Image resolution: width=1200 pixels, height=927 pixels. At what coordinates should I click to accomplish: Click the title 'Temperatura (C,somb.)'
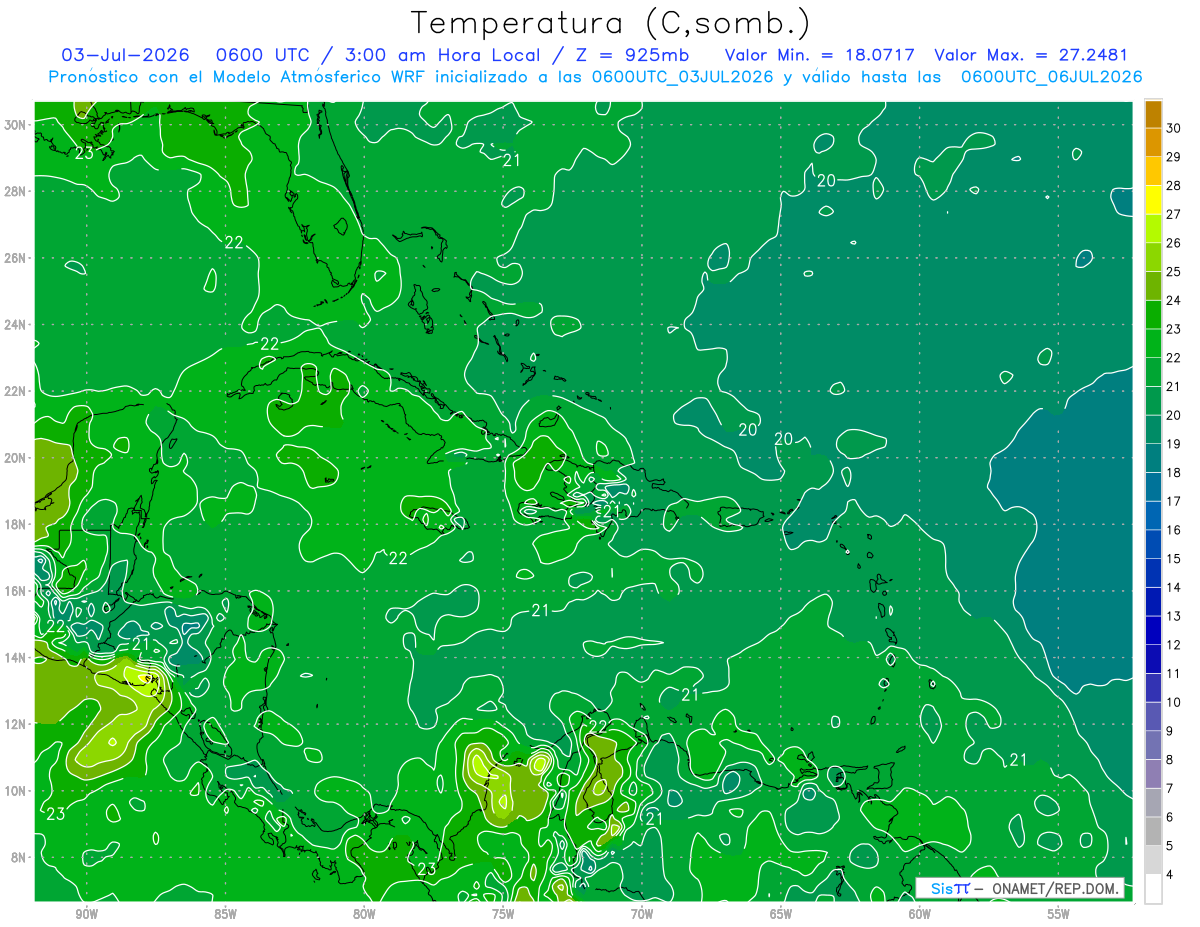[x=610, y=23]
